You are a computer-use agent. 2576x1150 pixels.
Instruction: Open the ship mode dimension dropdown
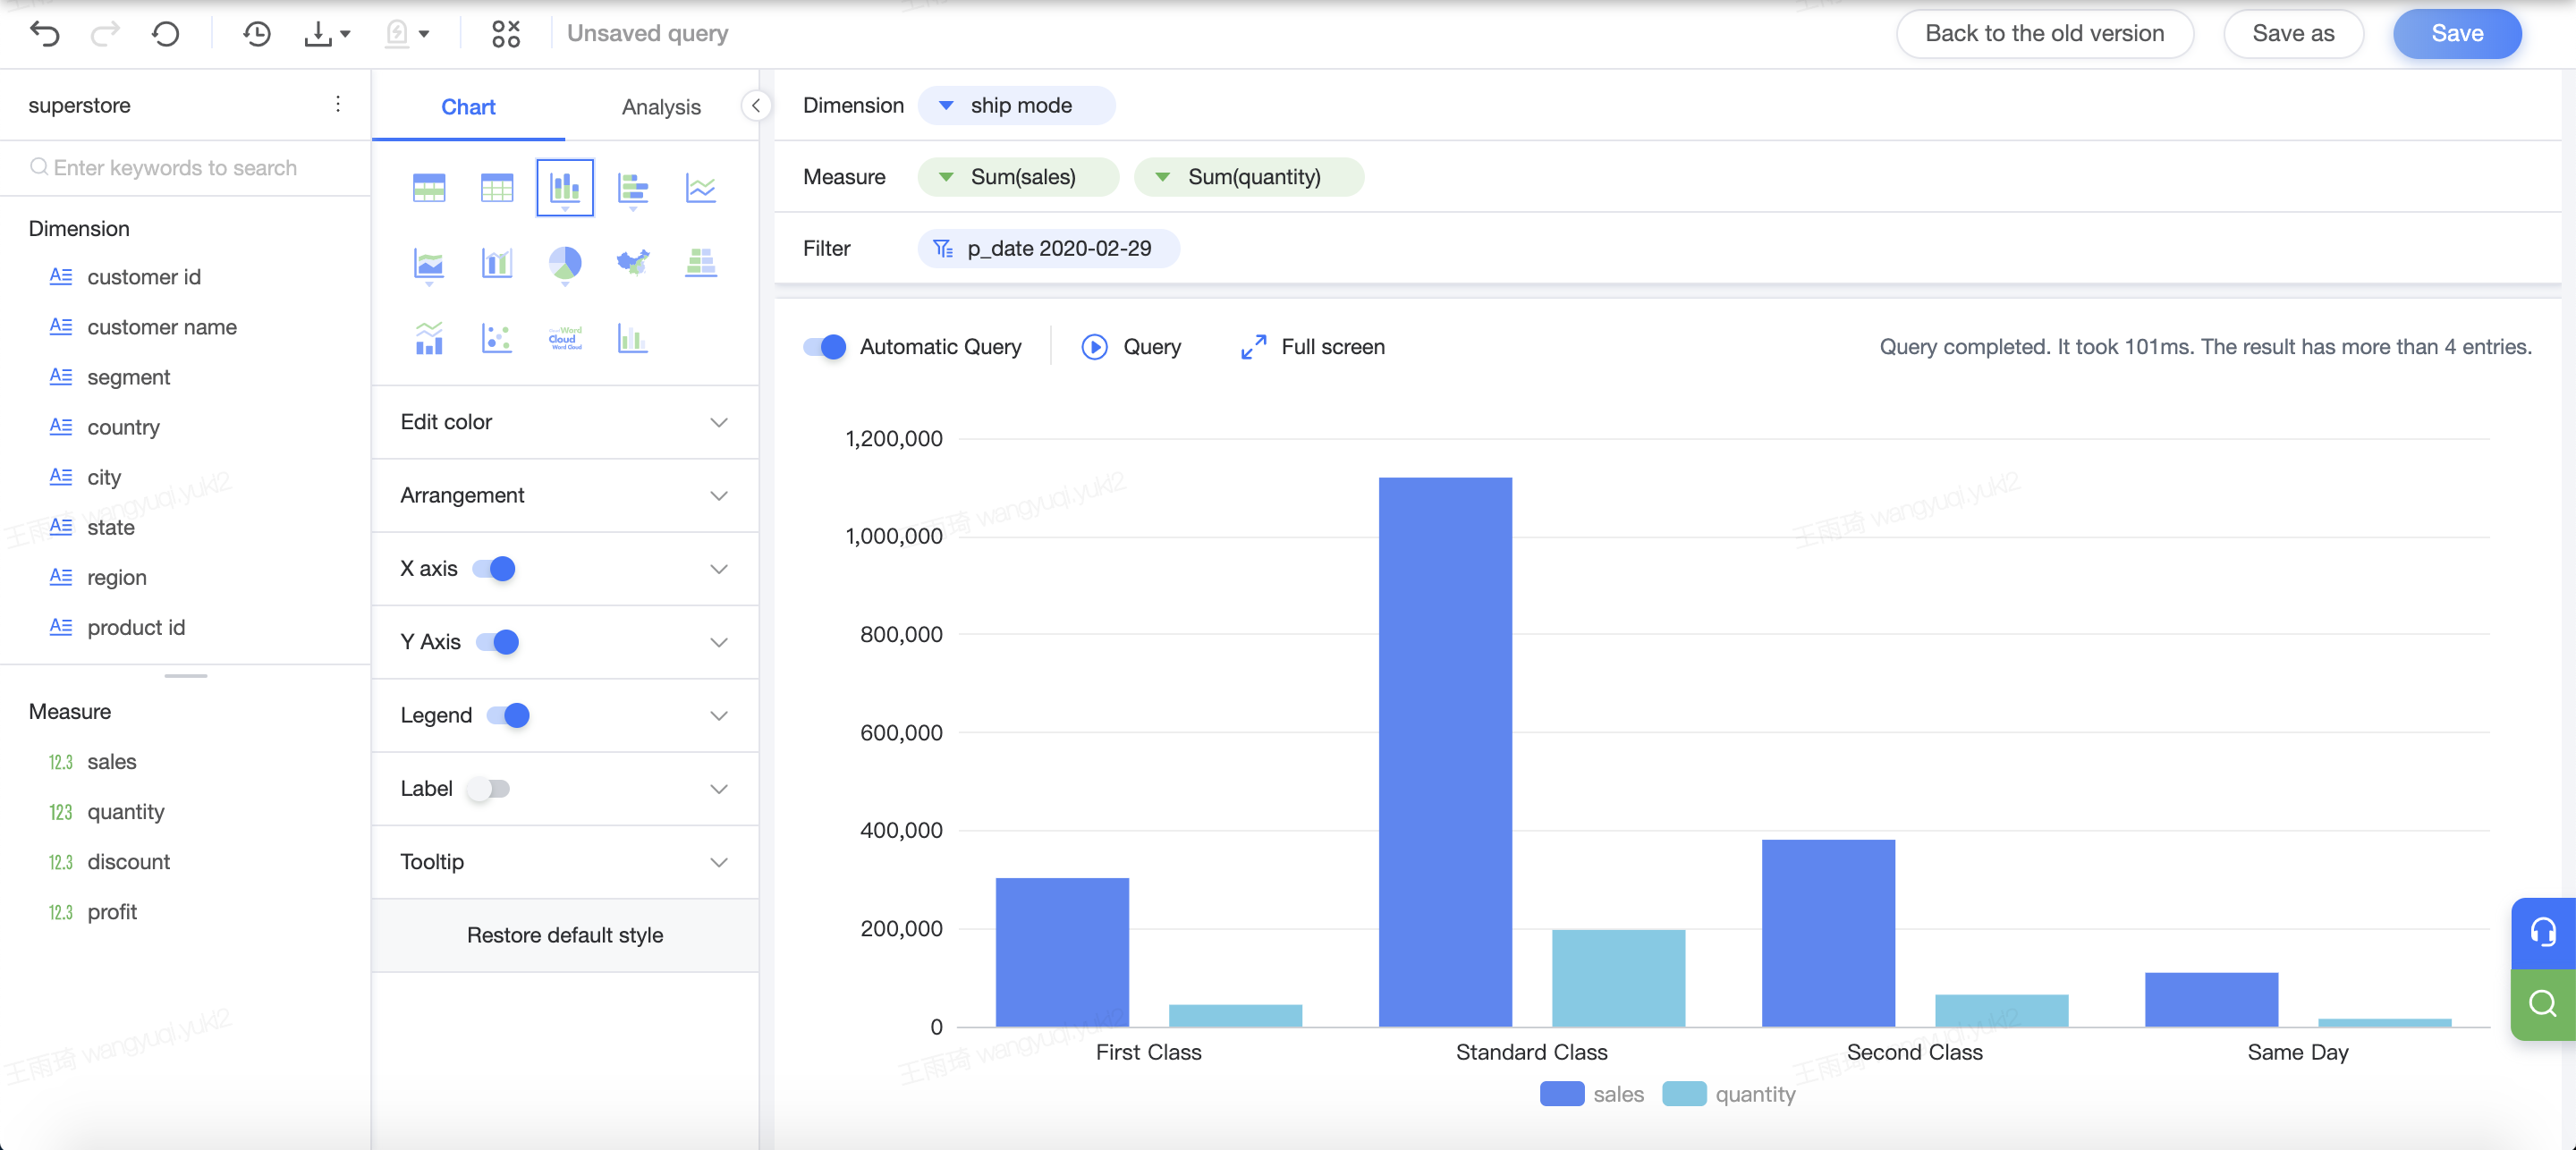click(x=946, y=105)
